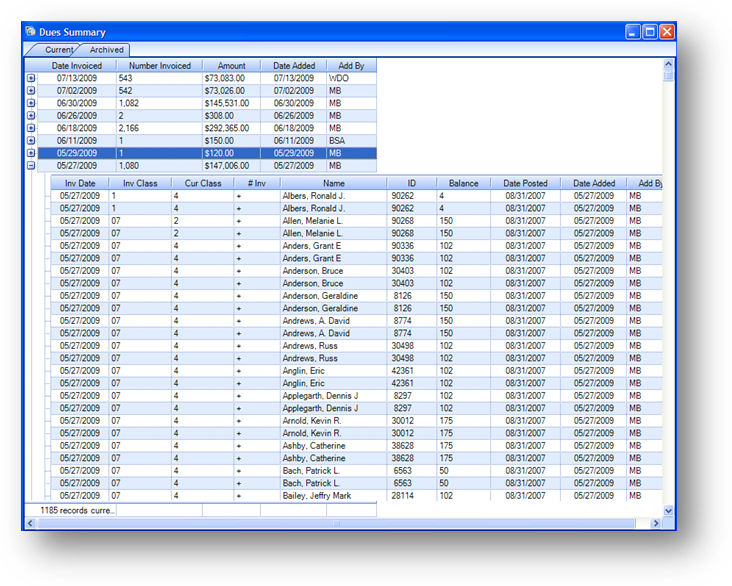Click the vertical scrollbar up arrow
Image resolution: width=732 pixels, height=586 pixels.
tap(669, 63)
